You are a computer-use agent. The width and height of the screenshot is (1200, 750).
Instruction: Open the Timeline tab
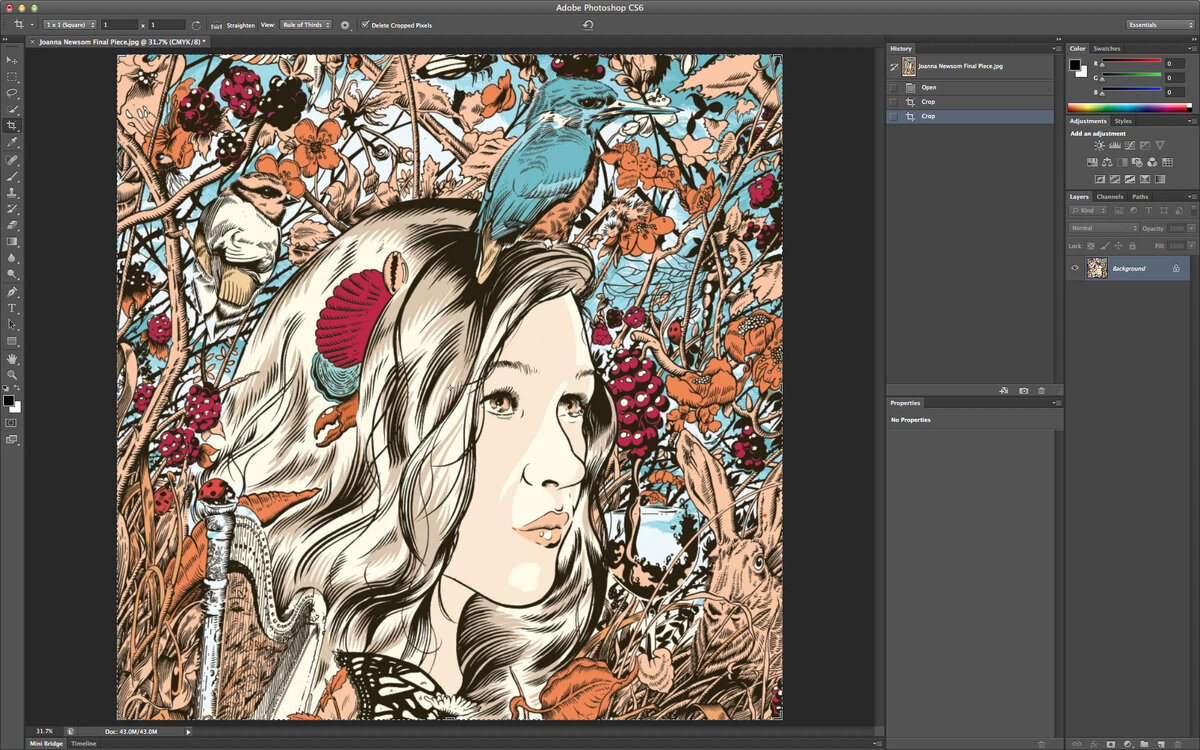pos(84,744)
